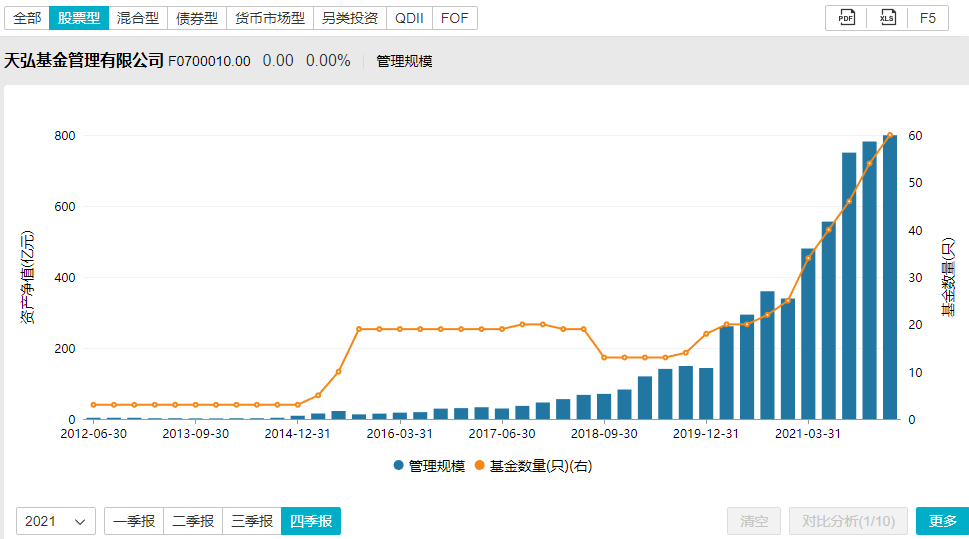The width and height of the screenshot is (969, 539).
Task: Click x-axis label 2018-09-30
Action: 604,434
